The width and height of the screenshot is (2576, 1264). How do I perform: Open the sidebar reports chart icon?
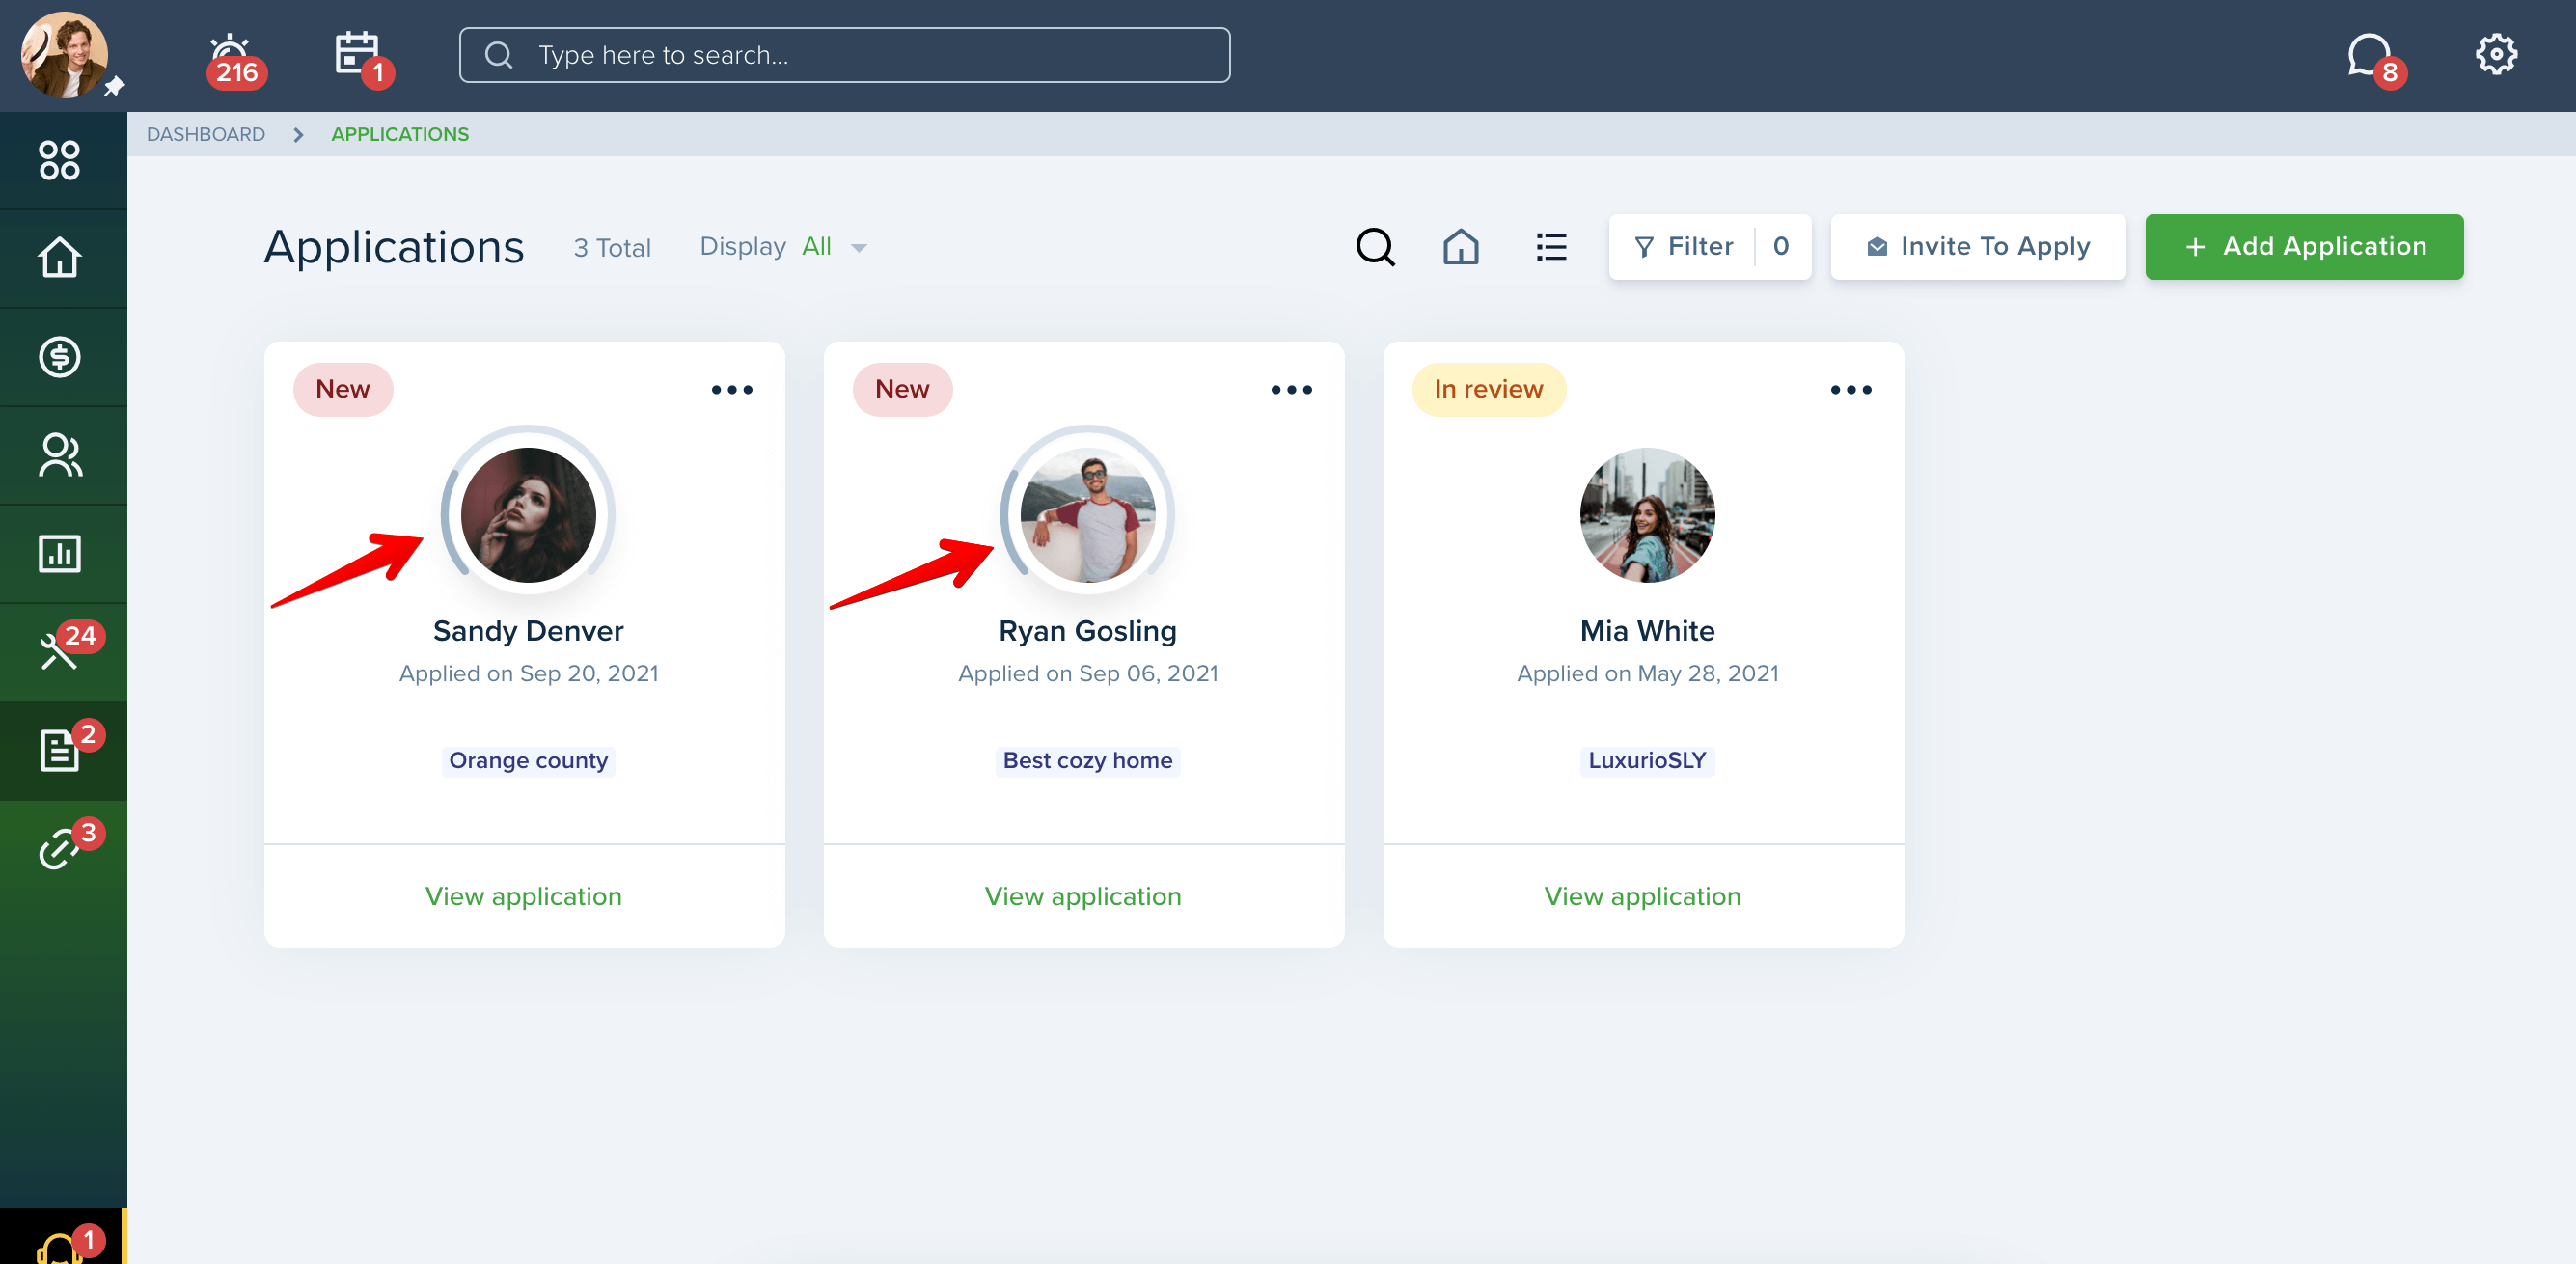click(60, 553)
